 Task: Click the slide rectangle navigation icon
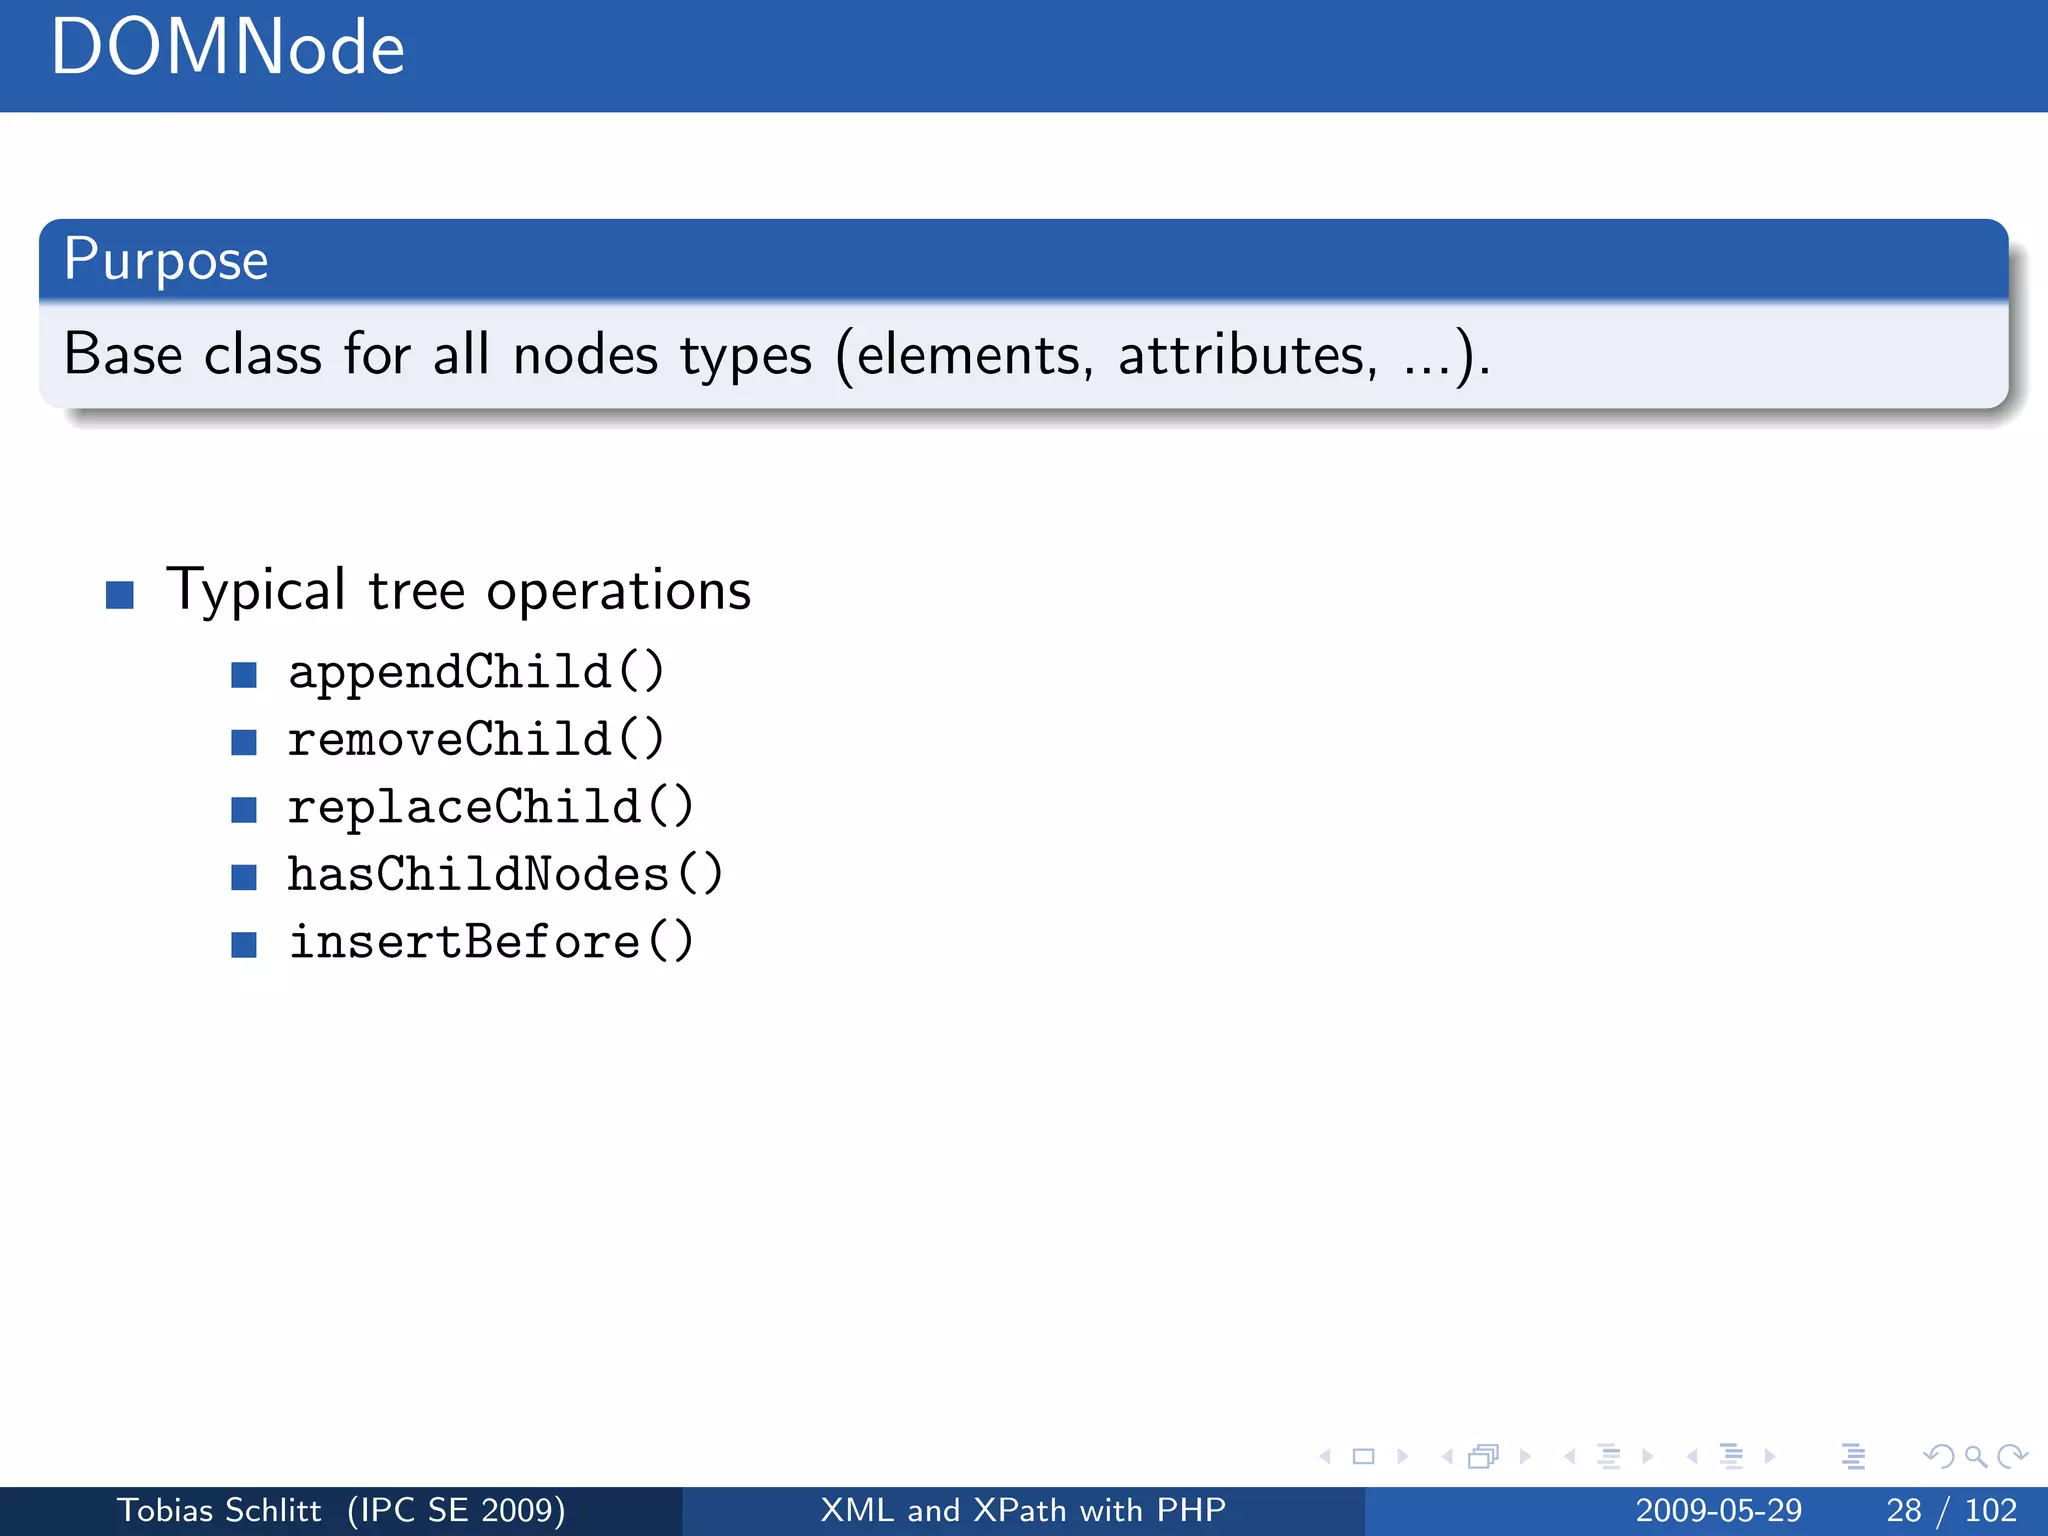pos(1363,1457)
